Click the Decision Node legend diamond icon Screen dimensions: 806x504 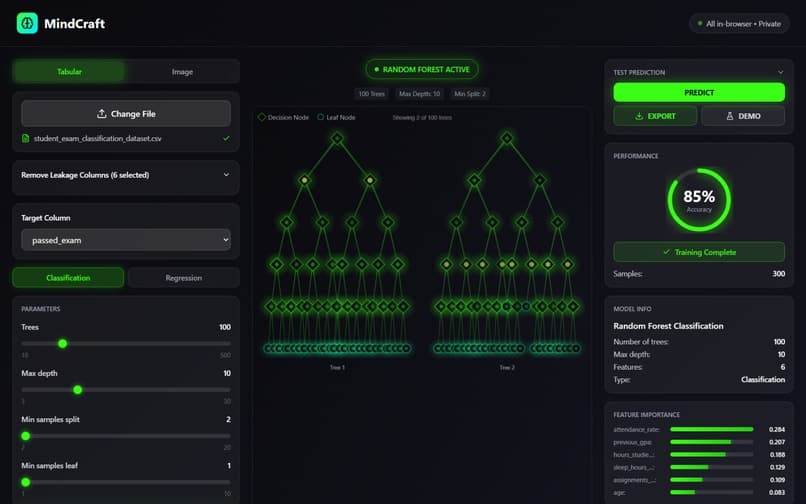262,117
